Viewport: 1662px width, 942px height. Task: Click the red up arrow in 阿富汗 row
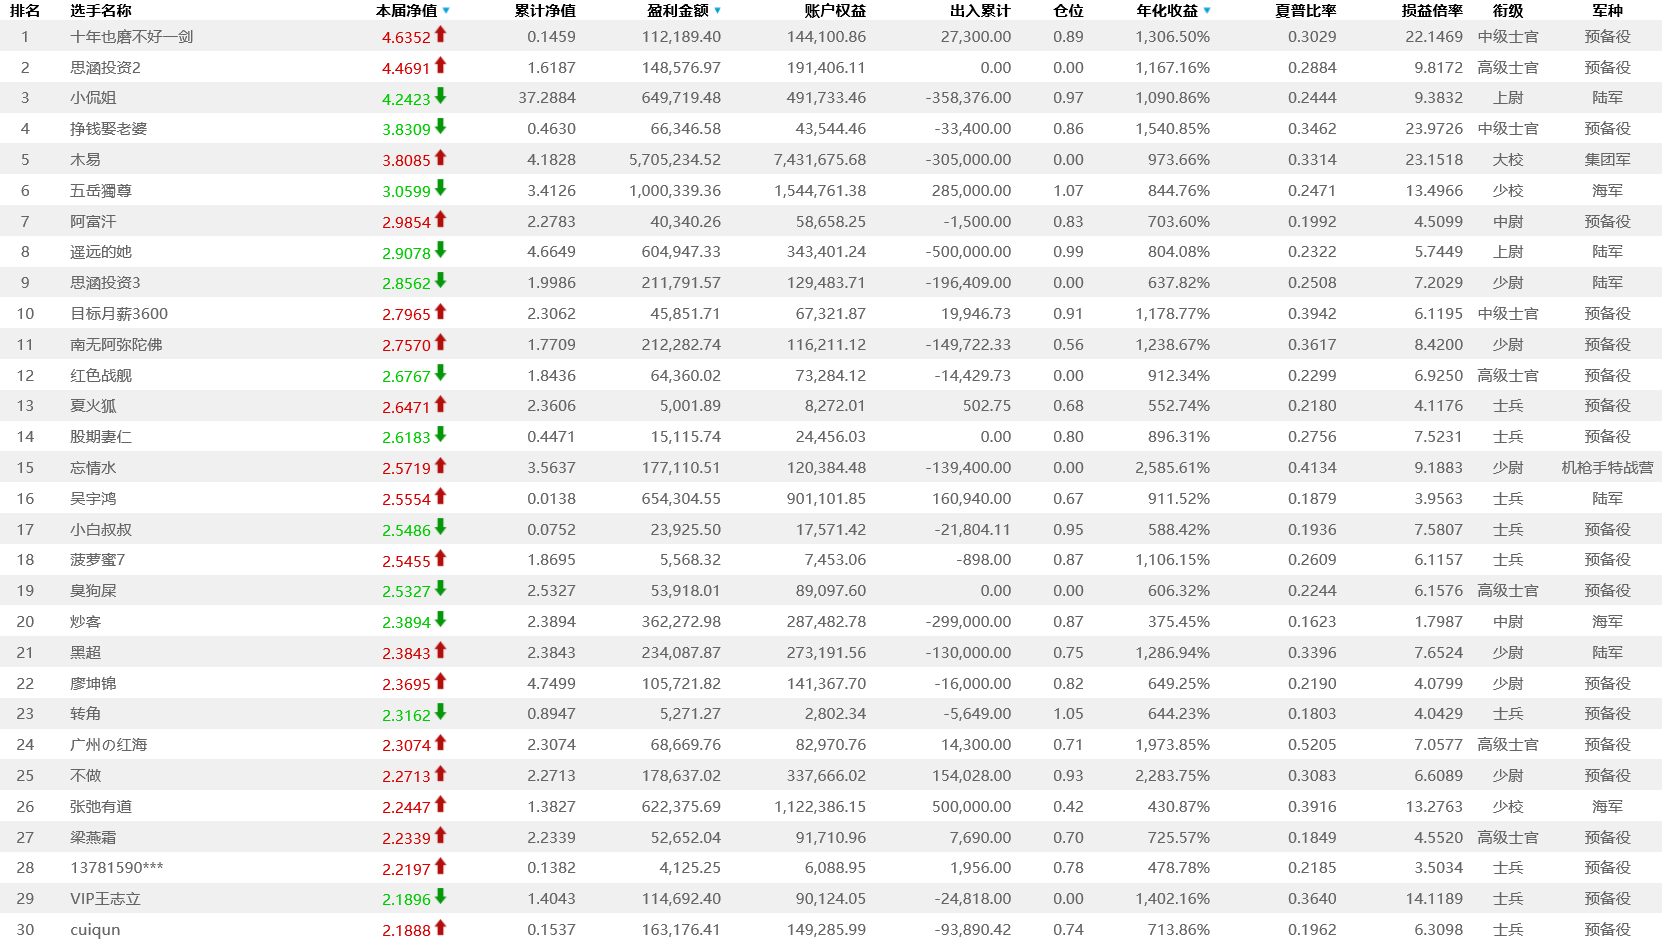pos(440,220)
